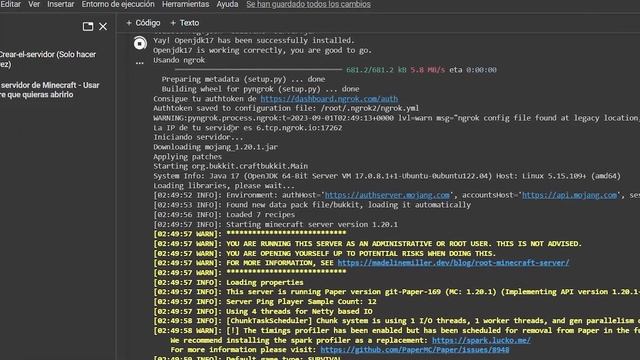Open the api.mojang.com link
This screenshot has width=640, height=360.
tap(569, 195)
